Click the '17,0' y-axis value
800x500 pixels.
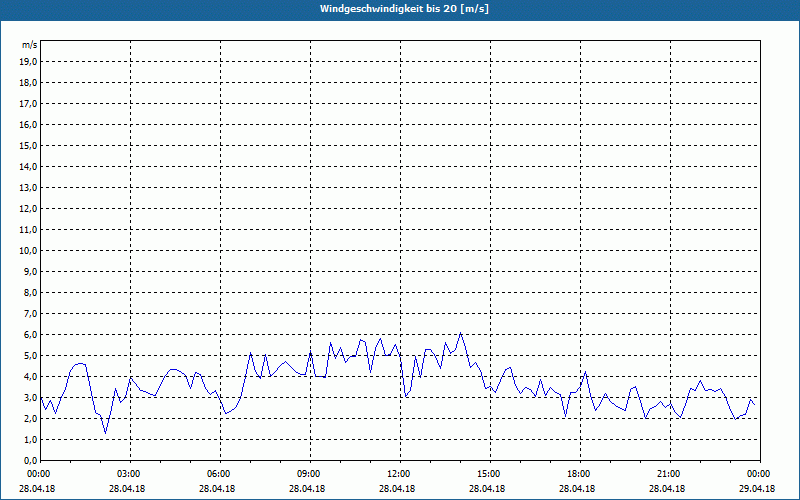pos(29,104)
